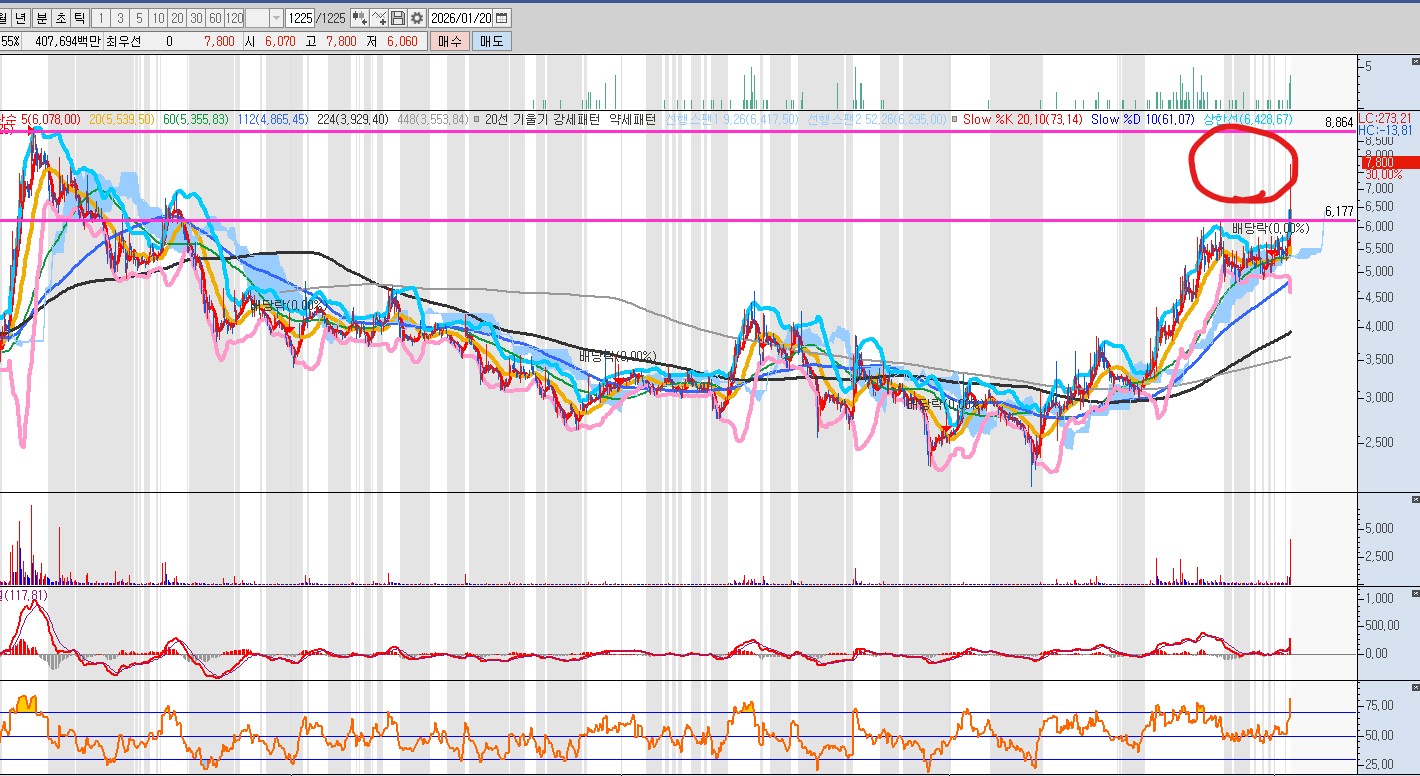
Task: Click the 매도 sell button
Action: coord(491,41)
